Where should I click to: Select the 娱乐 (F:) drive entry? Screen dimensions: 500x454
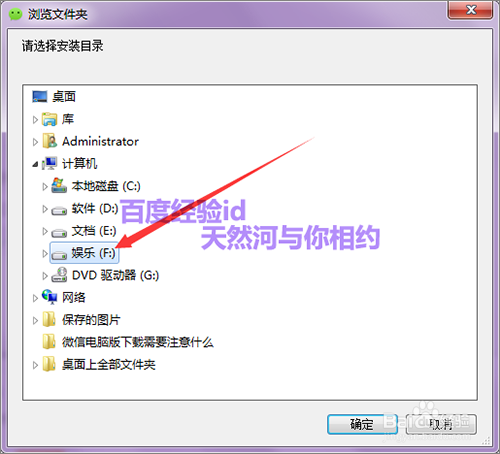click(84, 253)
